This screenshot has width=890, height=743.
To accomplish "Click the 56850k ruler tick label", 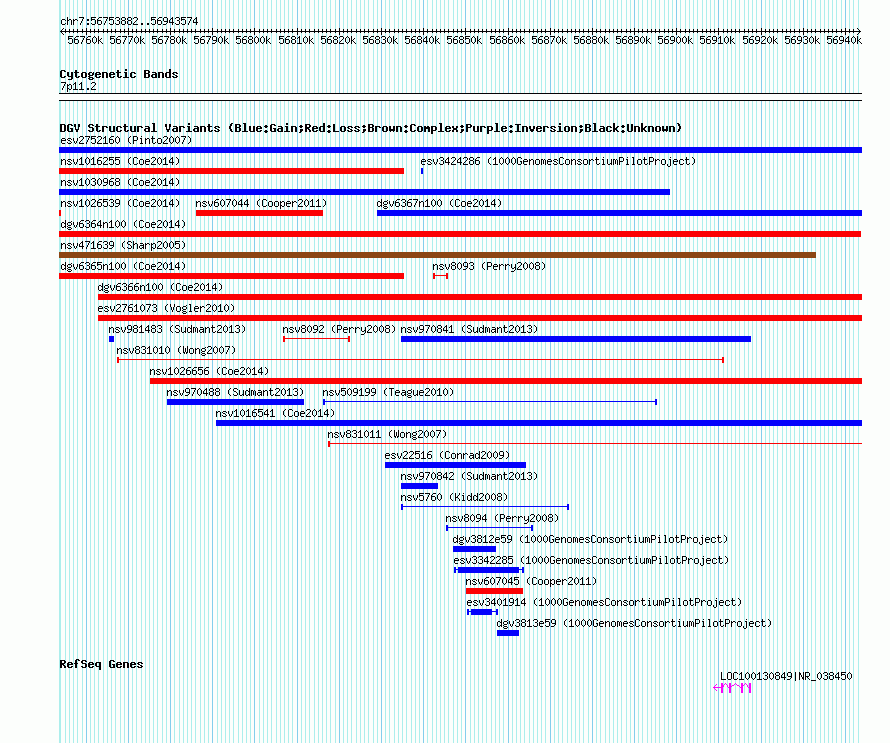I will pyautogui.click(x=464, y=40).
